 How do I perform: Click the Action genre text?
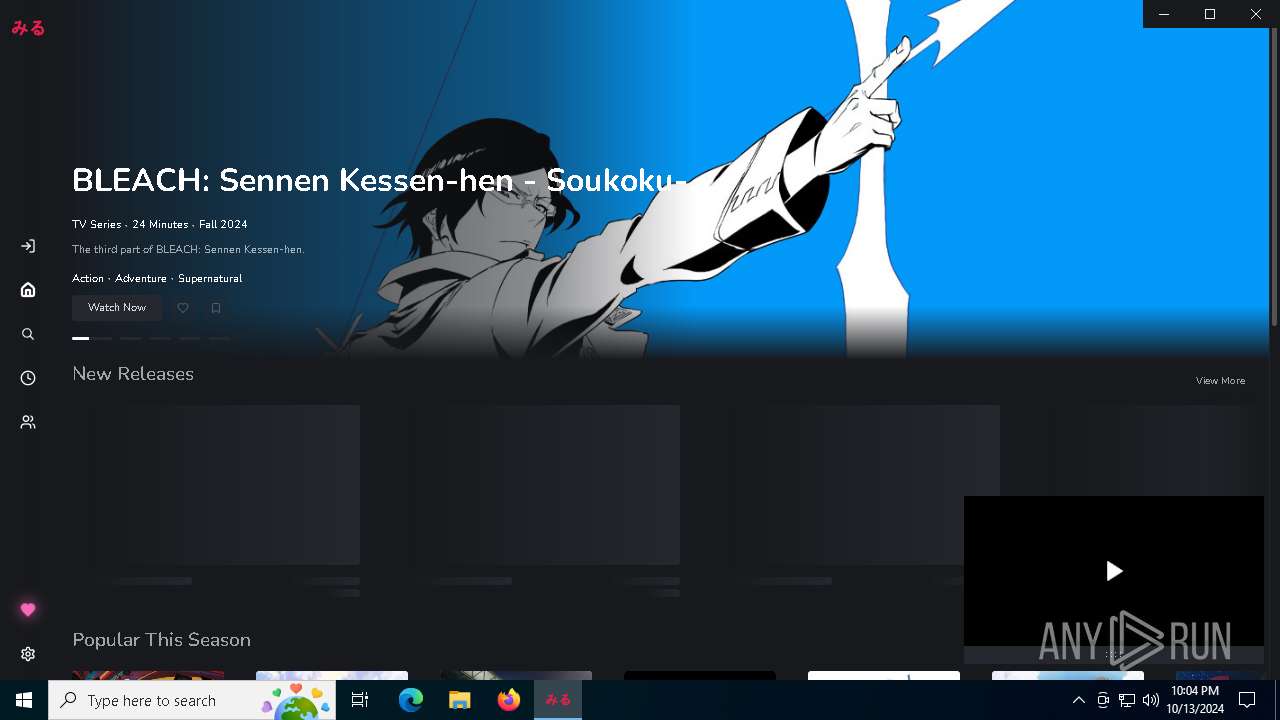pos(88,278)
